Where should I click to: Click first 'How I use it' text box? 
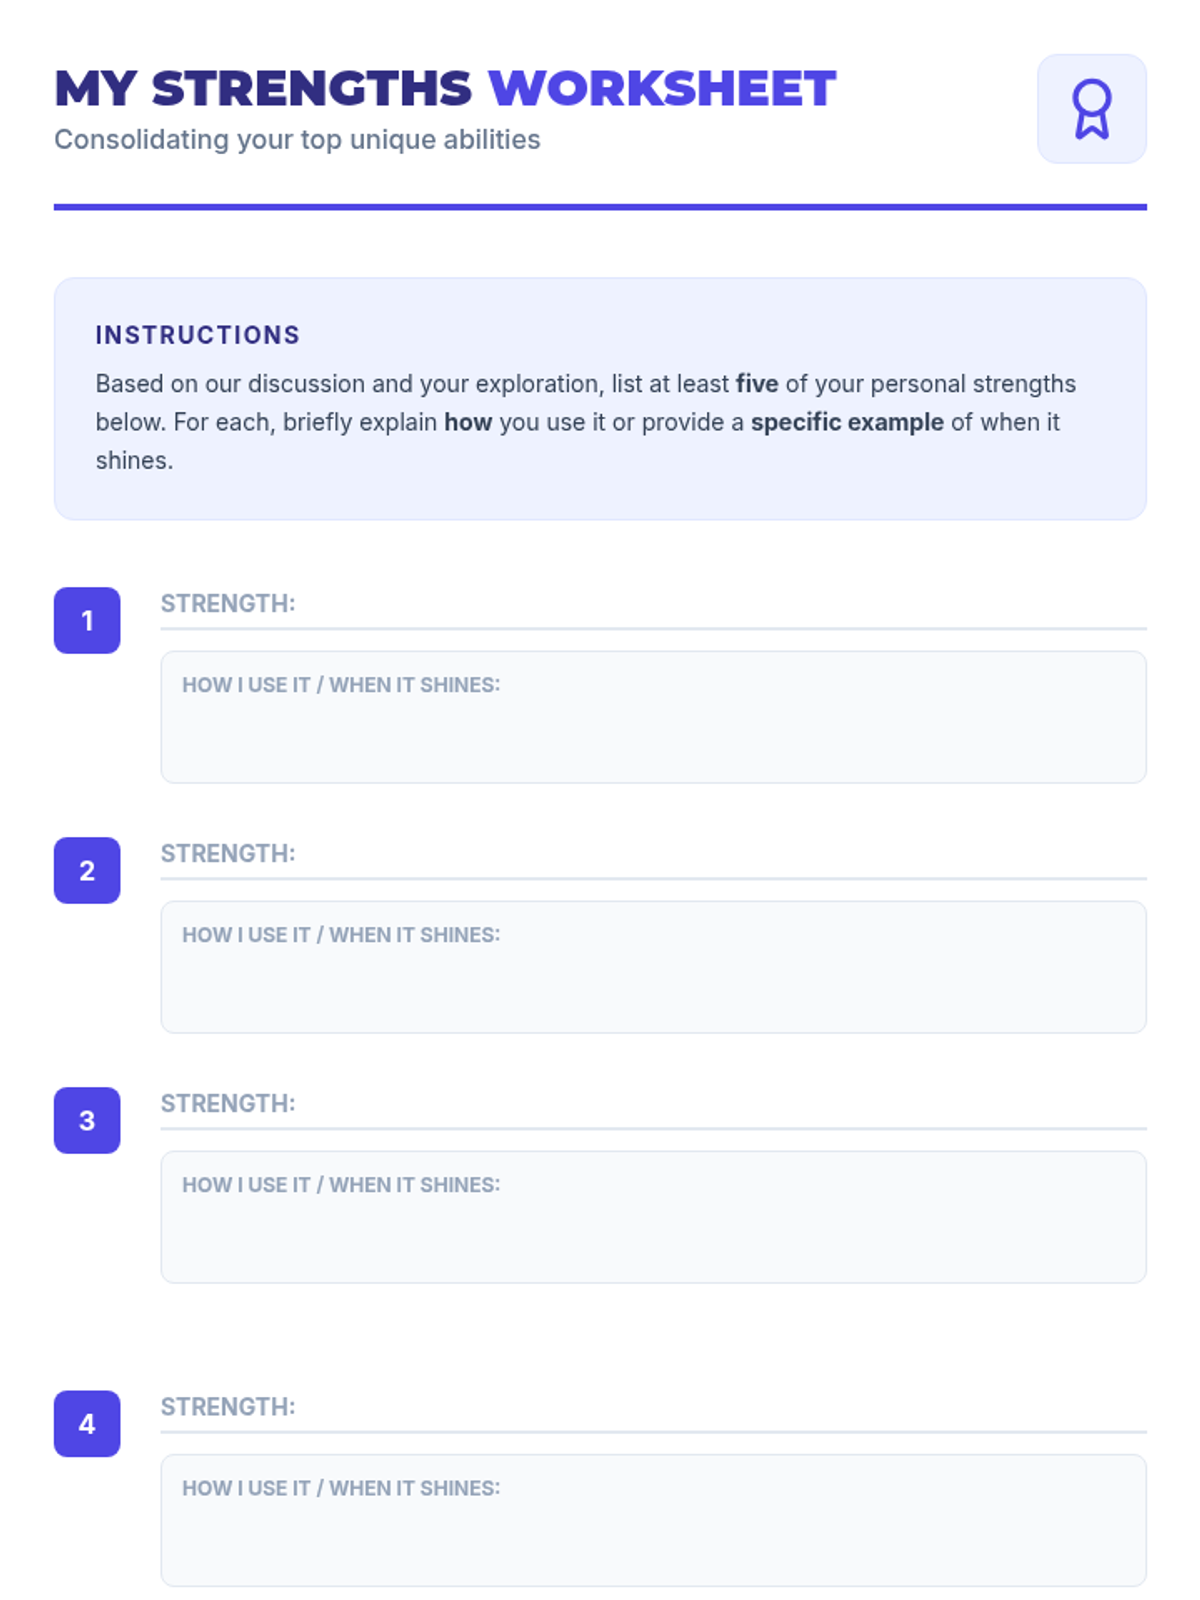[653, 717]
